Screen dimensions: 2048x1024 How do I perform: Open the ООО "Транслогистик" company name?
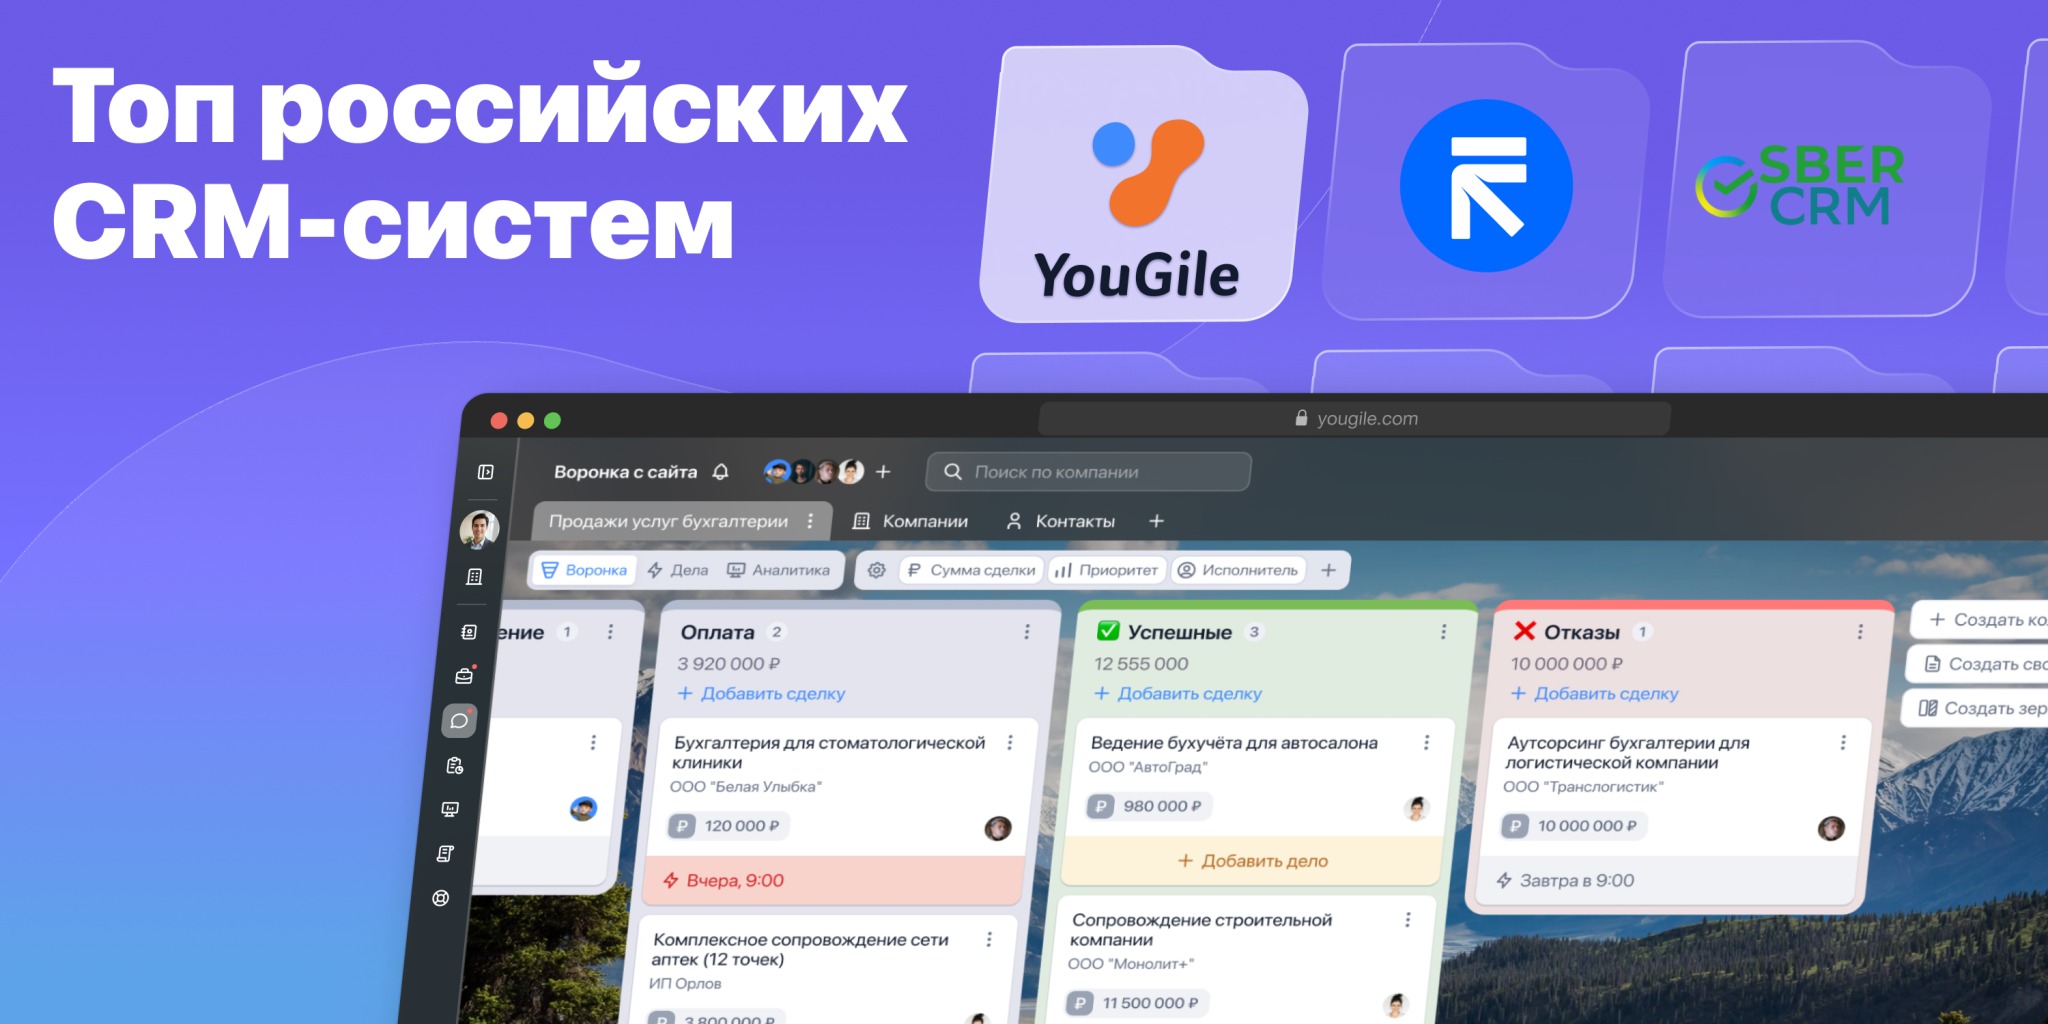(1583, 787)
